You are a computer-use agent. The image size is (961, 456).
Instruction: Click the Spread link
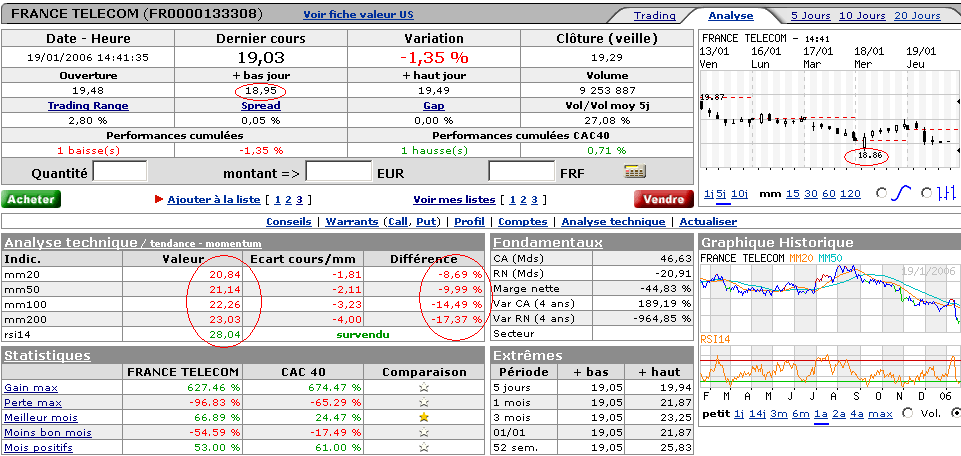pos(261,105)
